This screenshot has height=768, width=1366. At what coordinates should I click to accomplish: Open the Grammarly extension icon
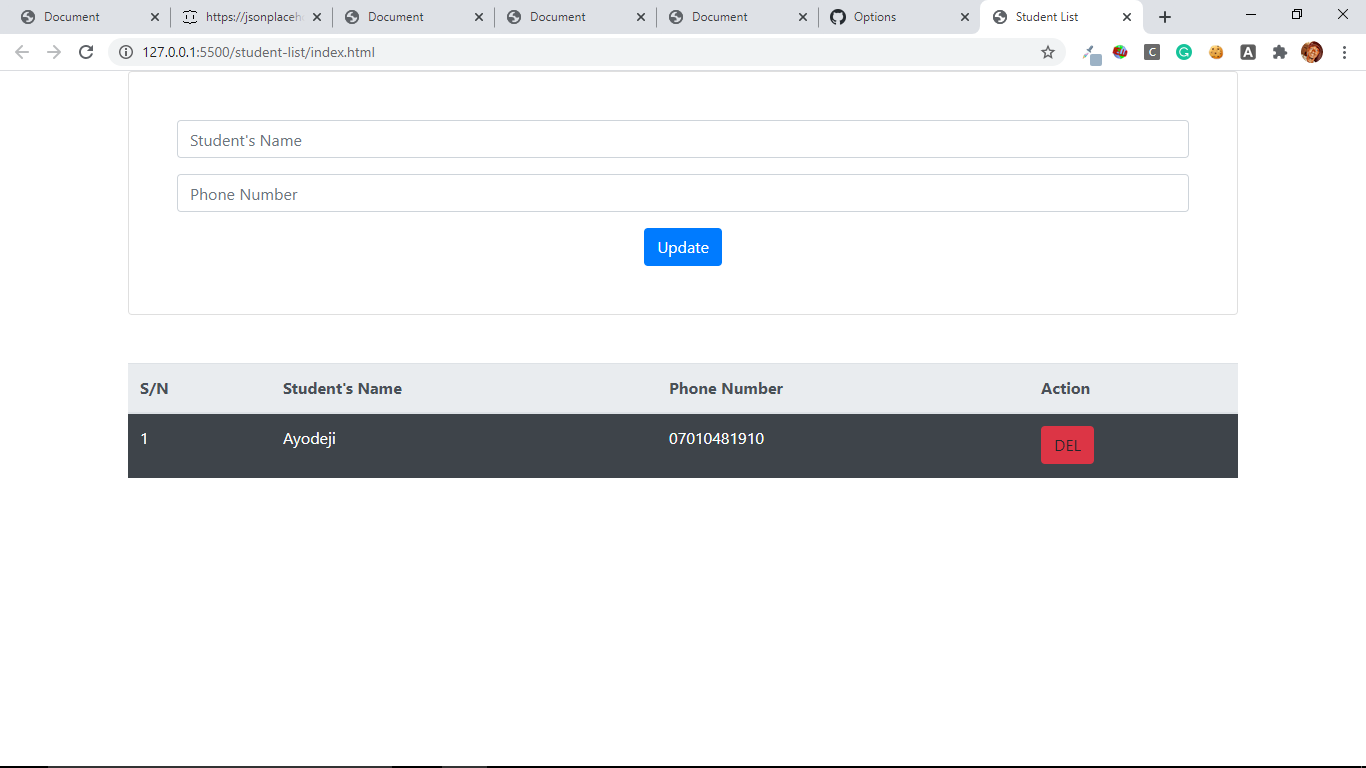pyautogui.click(x=1184, y=52)
